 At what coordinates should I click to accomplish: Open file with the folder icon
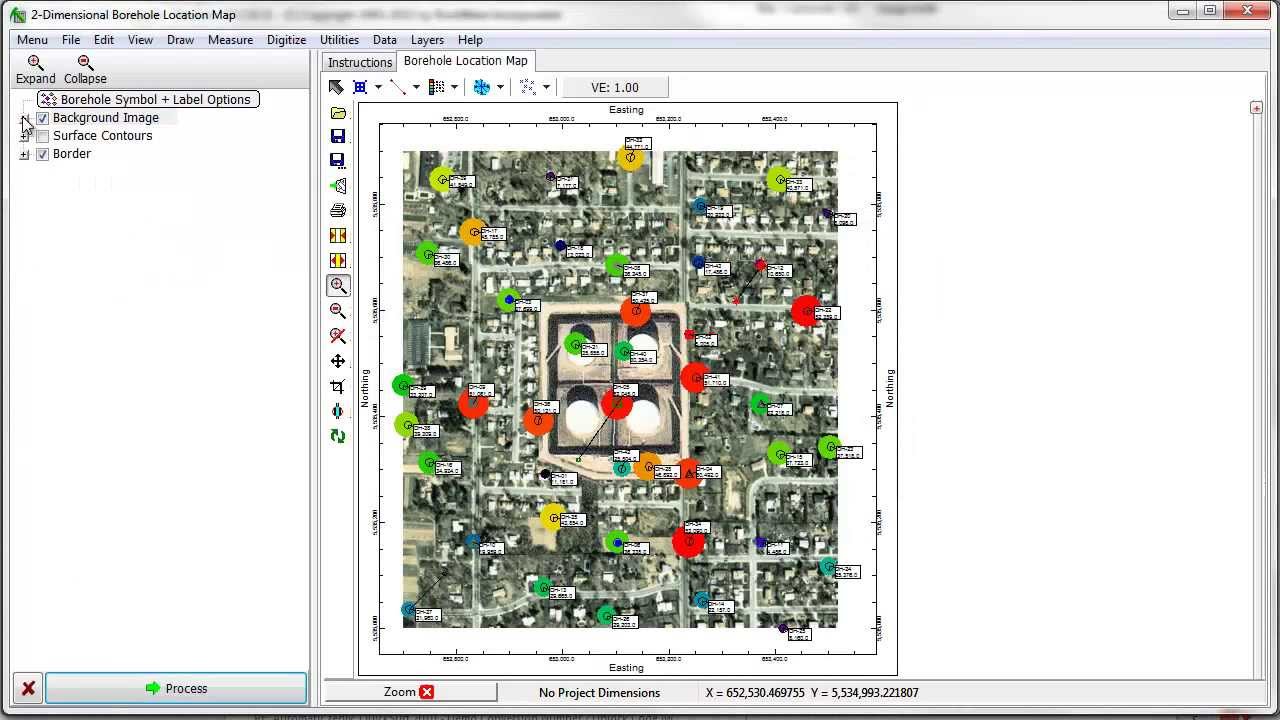point(338,112)
